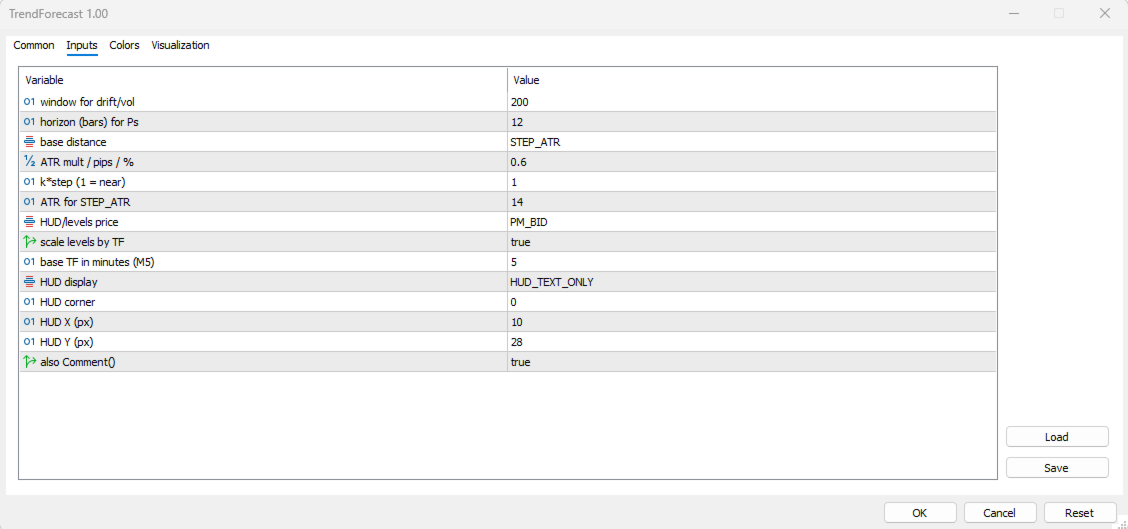This screenshot has width=1128, height=529.
Task: Switch to the Visualization tab
Action: point(181,45)
